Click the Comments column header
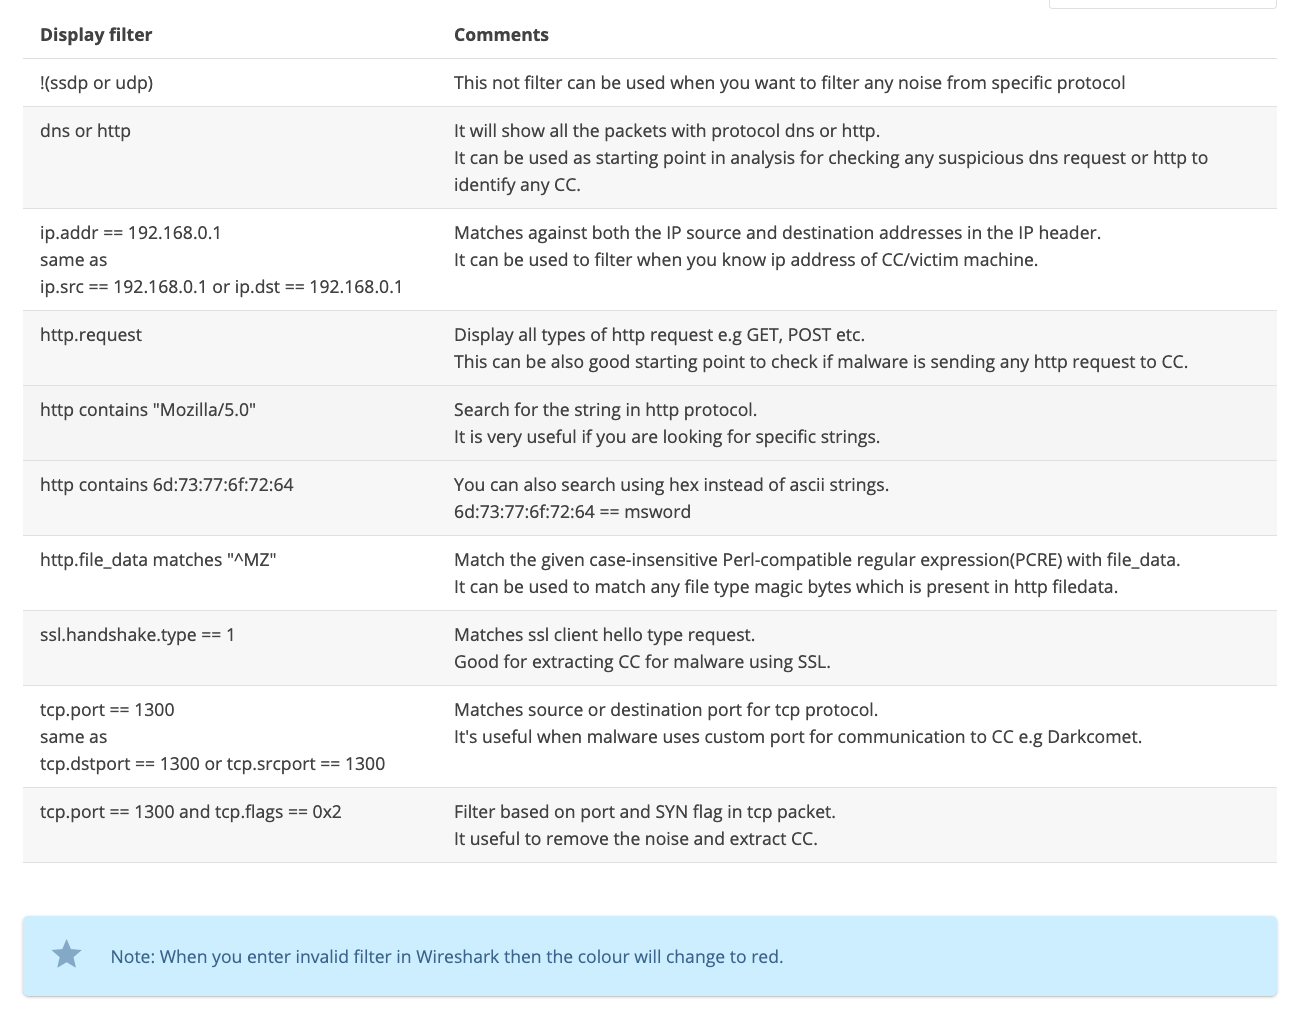The height and width of the screenshot is (1018, 1311). [x=501, y=35]
